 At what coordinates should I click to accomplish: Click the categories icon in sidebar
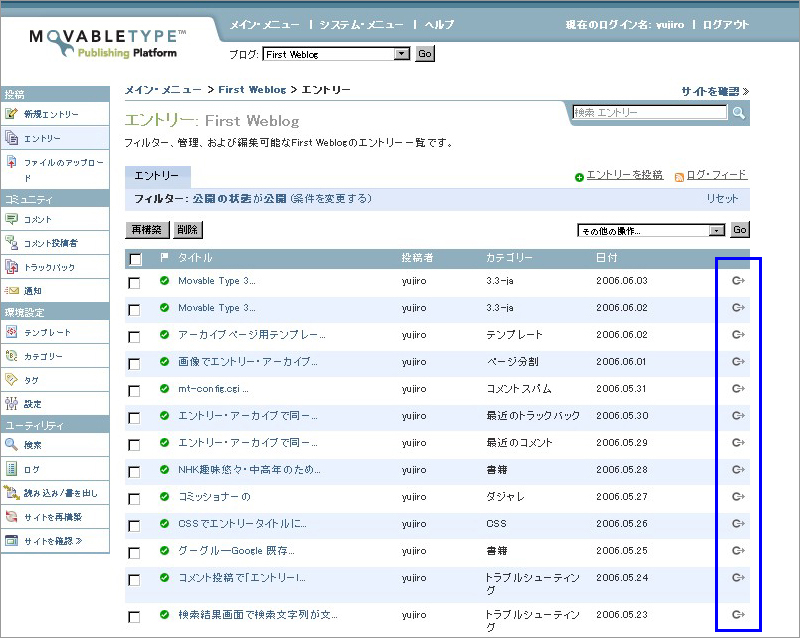(11, 356)
